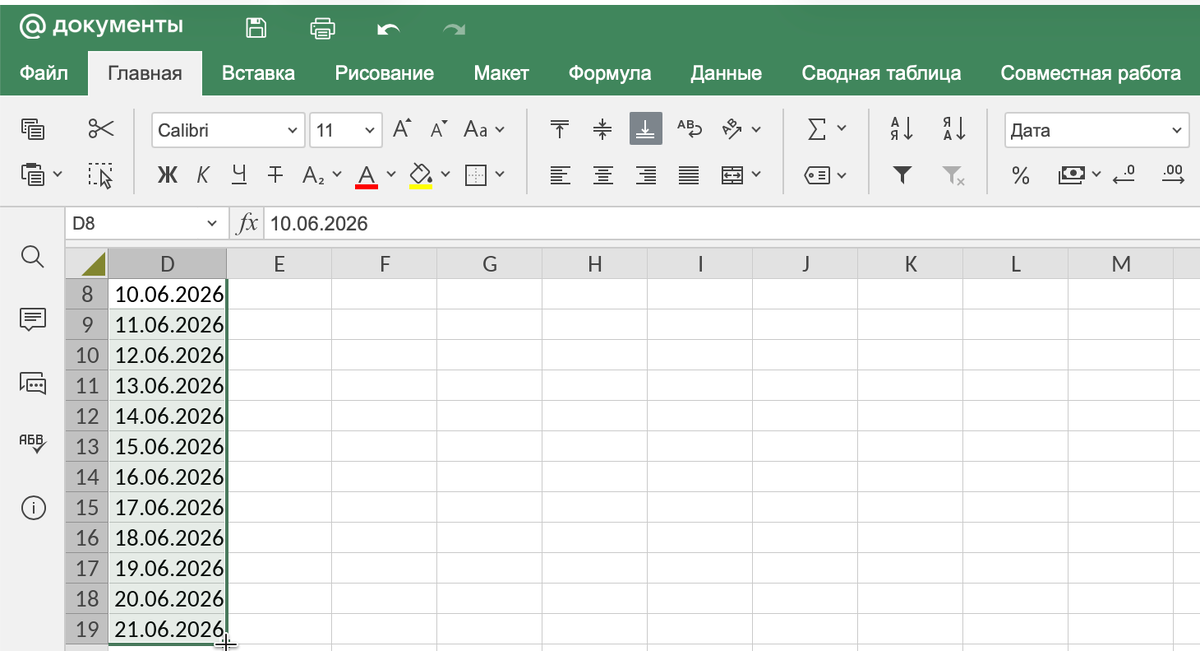Align text right
Image resolution: width=1200 pixels, height=651 pixels.
coord(646,175)
